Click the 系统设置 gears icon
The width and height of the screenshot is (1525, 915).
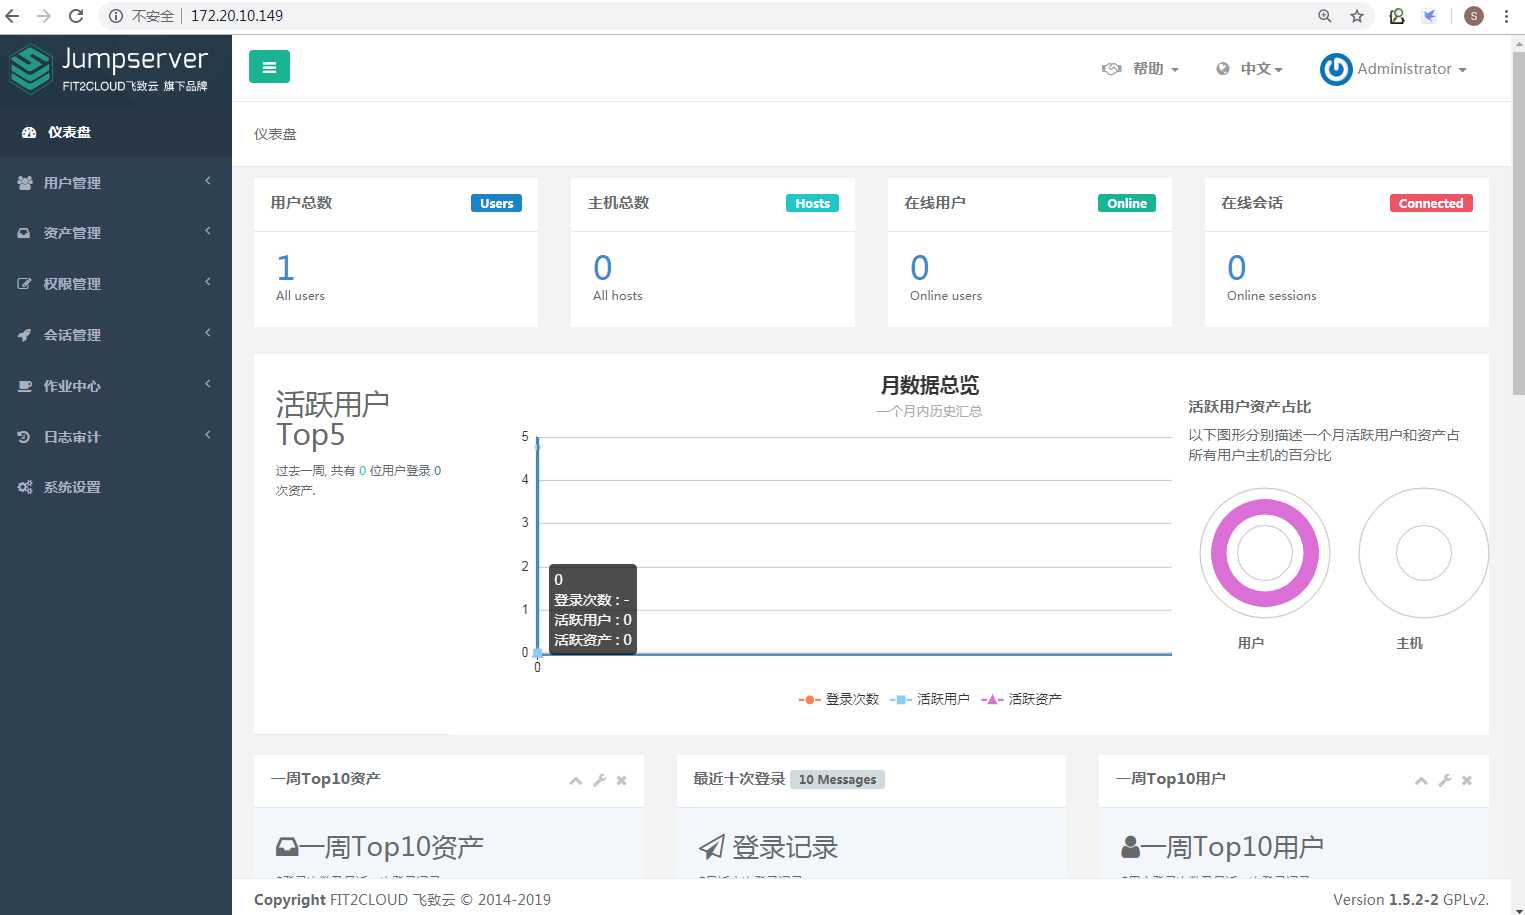point(25,487)
